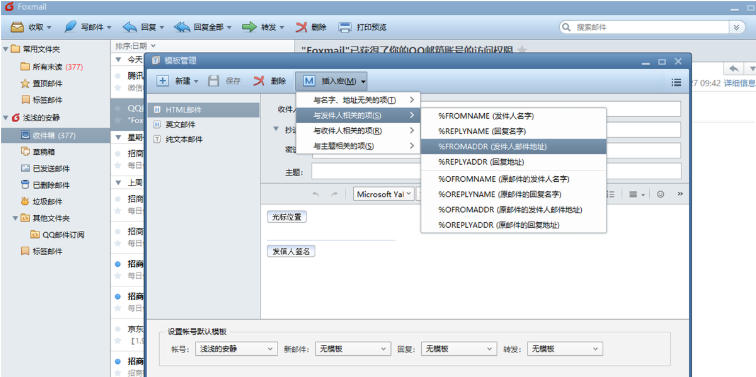Open the 垃圾邮件 spam folder
Screen dimensions: 756x377
[41, 202]
